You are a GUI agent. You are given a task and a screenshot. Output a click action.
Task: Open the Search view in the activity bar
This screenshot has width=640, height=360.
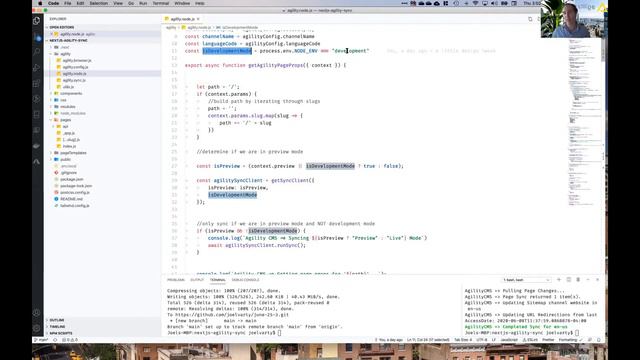point(37,52)
